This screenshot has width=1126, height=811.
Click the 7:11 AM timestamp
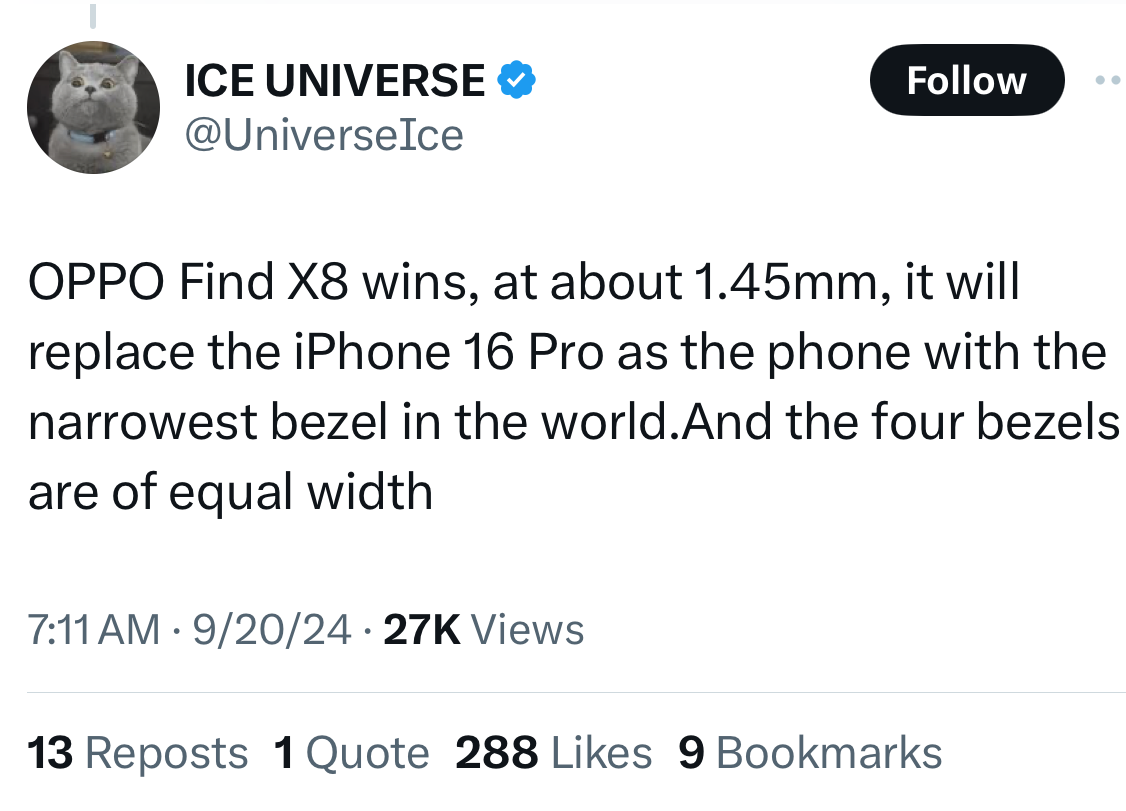pyautogui.click(x=94, y=629)
